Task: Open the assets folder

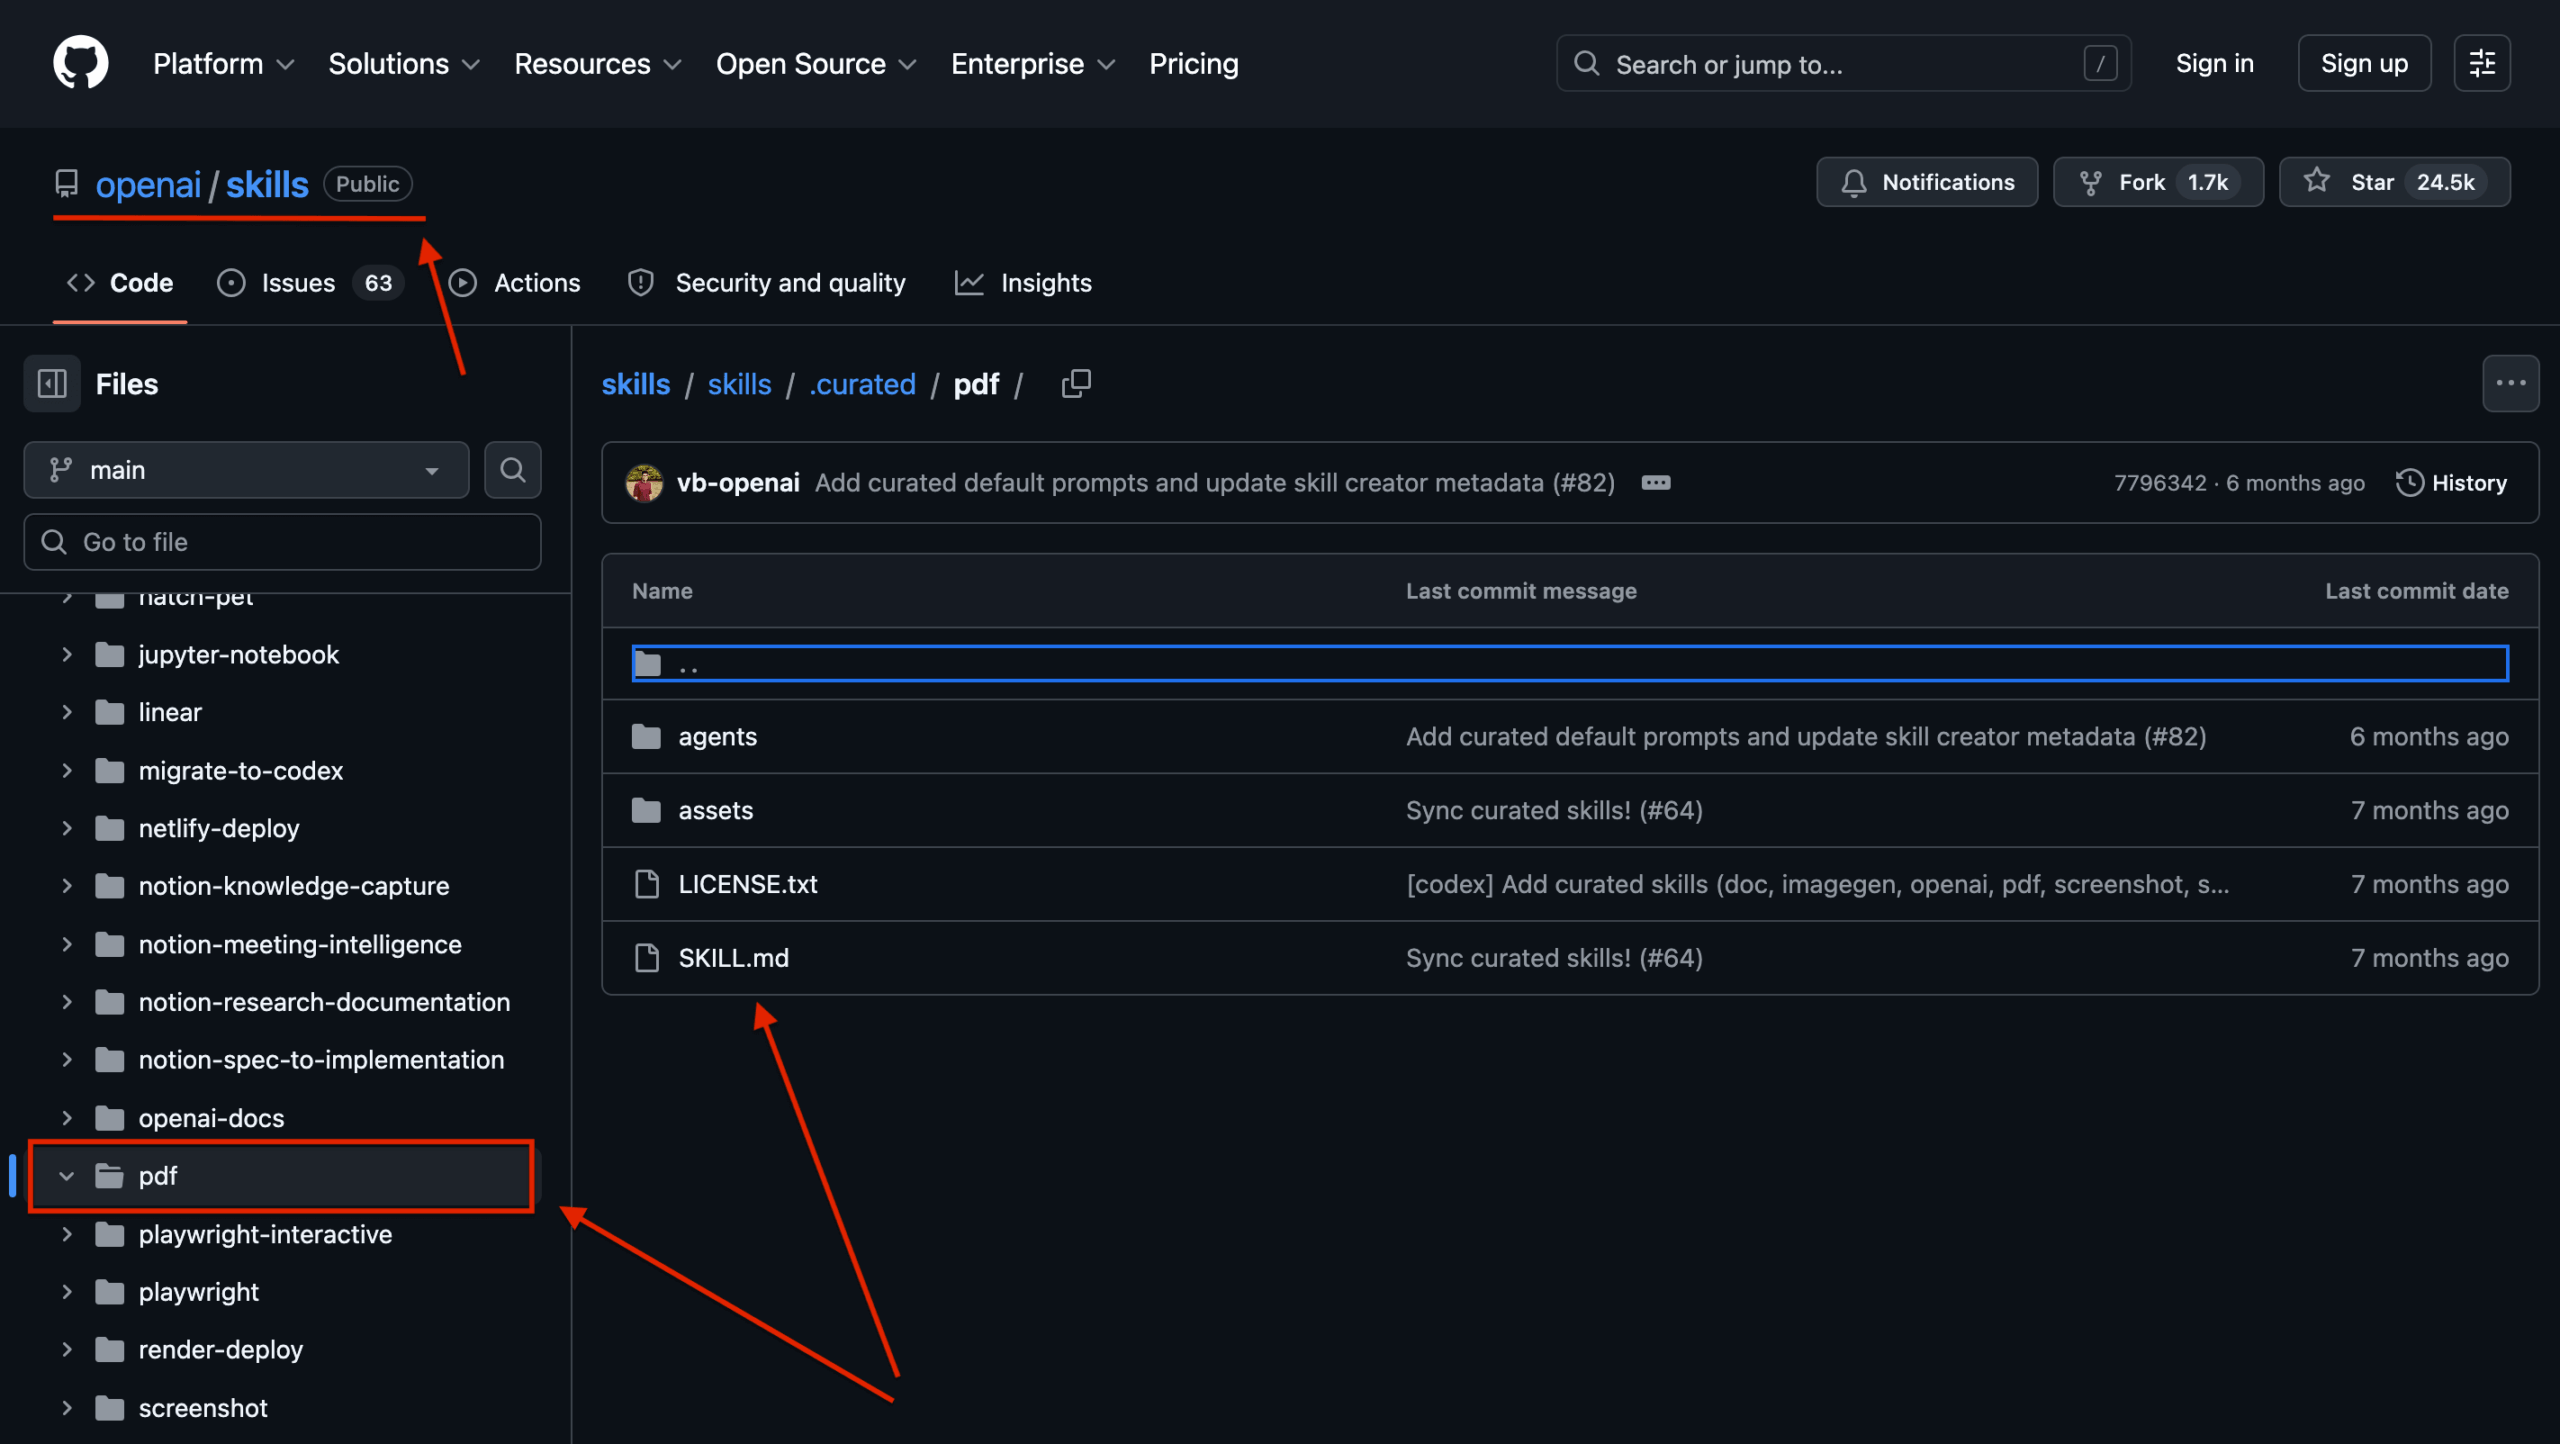Action: click(x=715, y=811)
